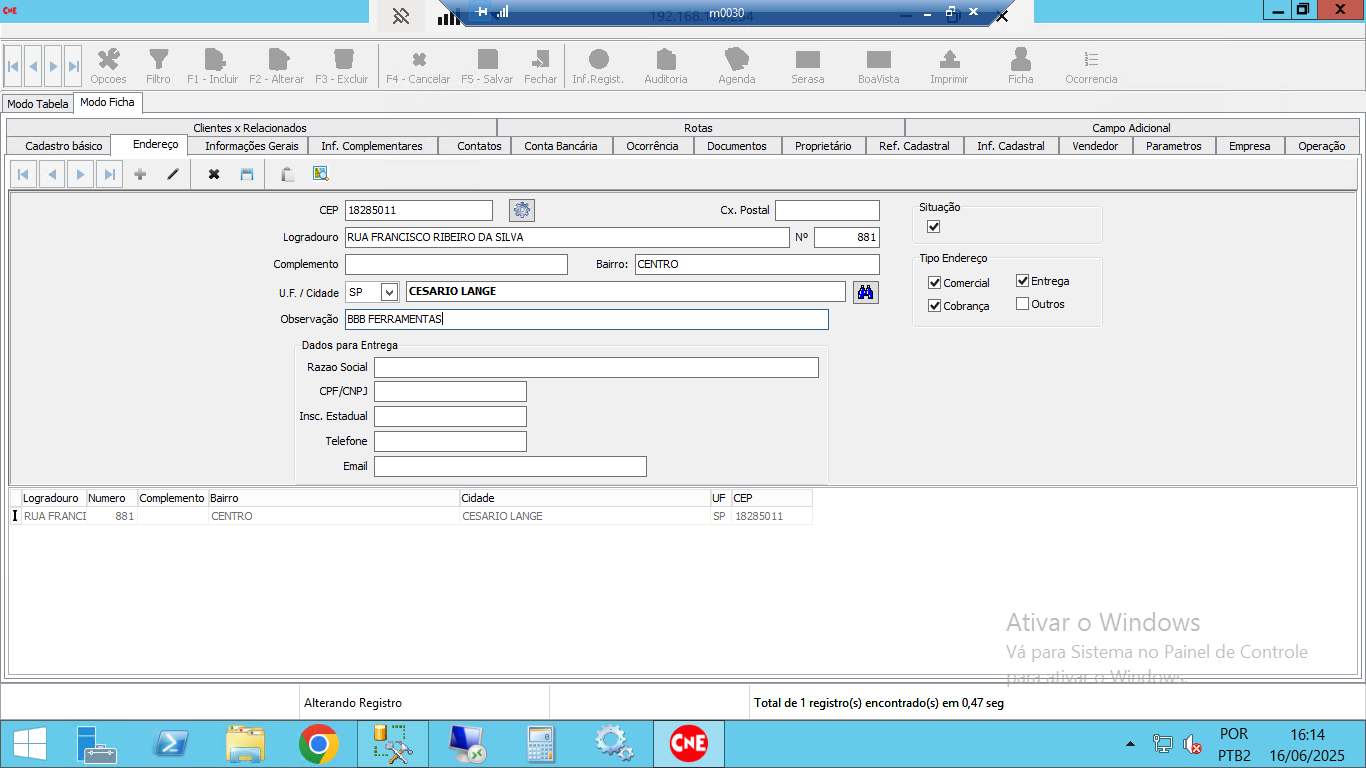Uncheck the Comercial address type
This screenshot has height=768, width=1366.
(x=935, y=283)
